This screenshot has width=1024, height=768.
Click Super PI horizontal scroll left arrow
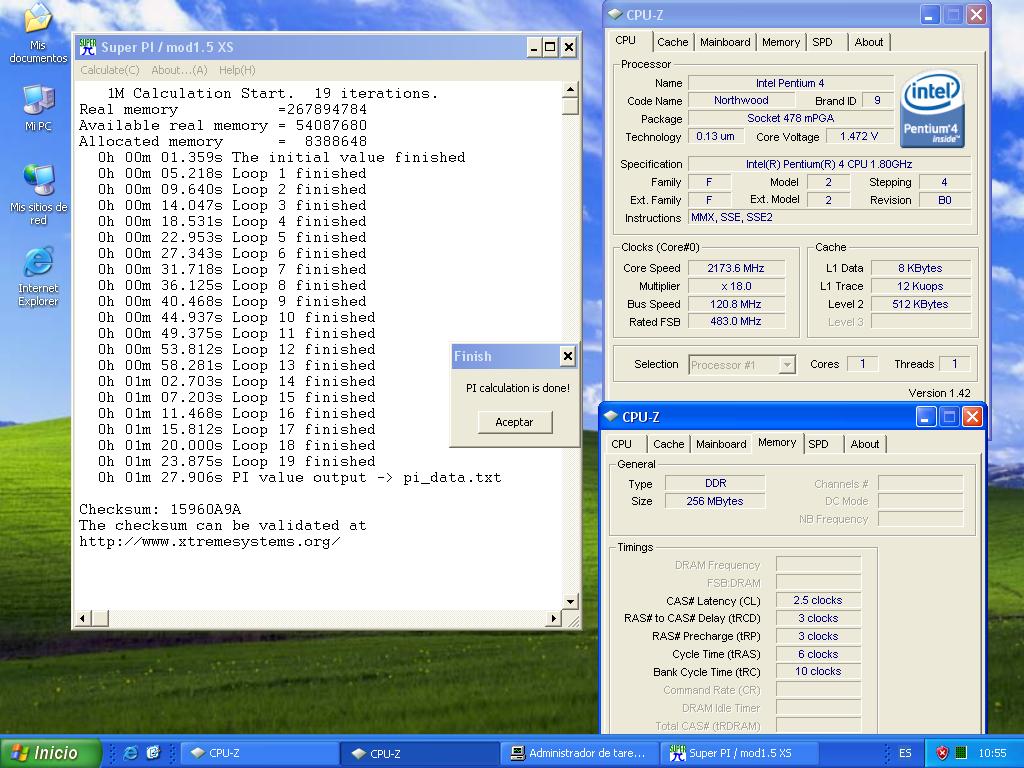(82, 618)
